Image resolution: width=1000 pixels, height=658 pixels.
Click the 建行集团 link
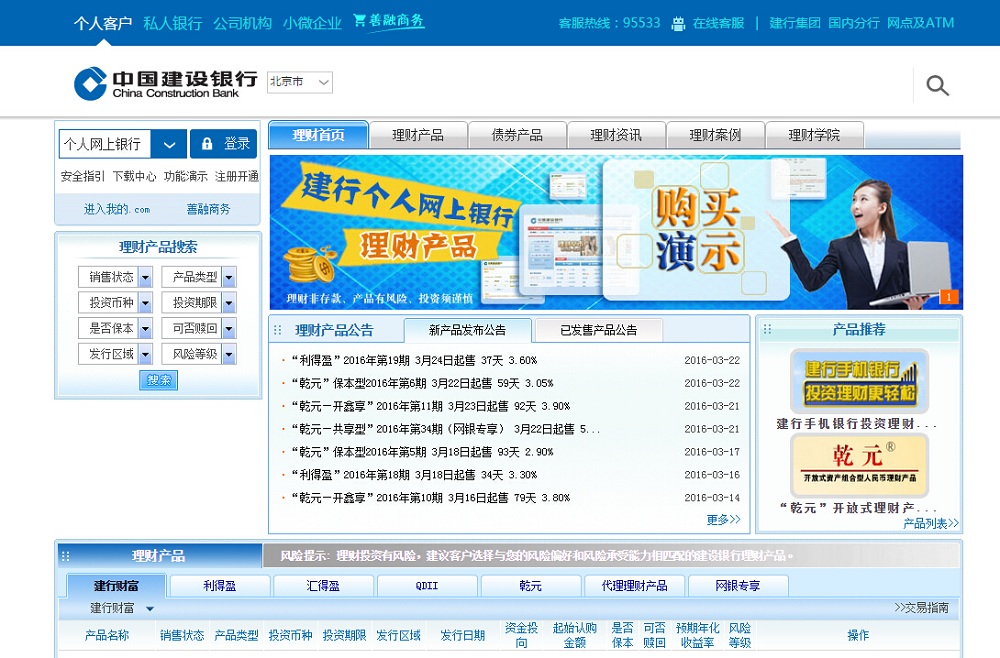tap(795, 23)
